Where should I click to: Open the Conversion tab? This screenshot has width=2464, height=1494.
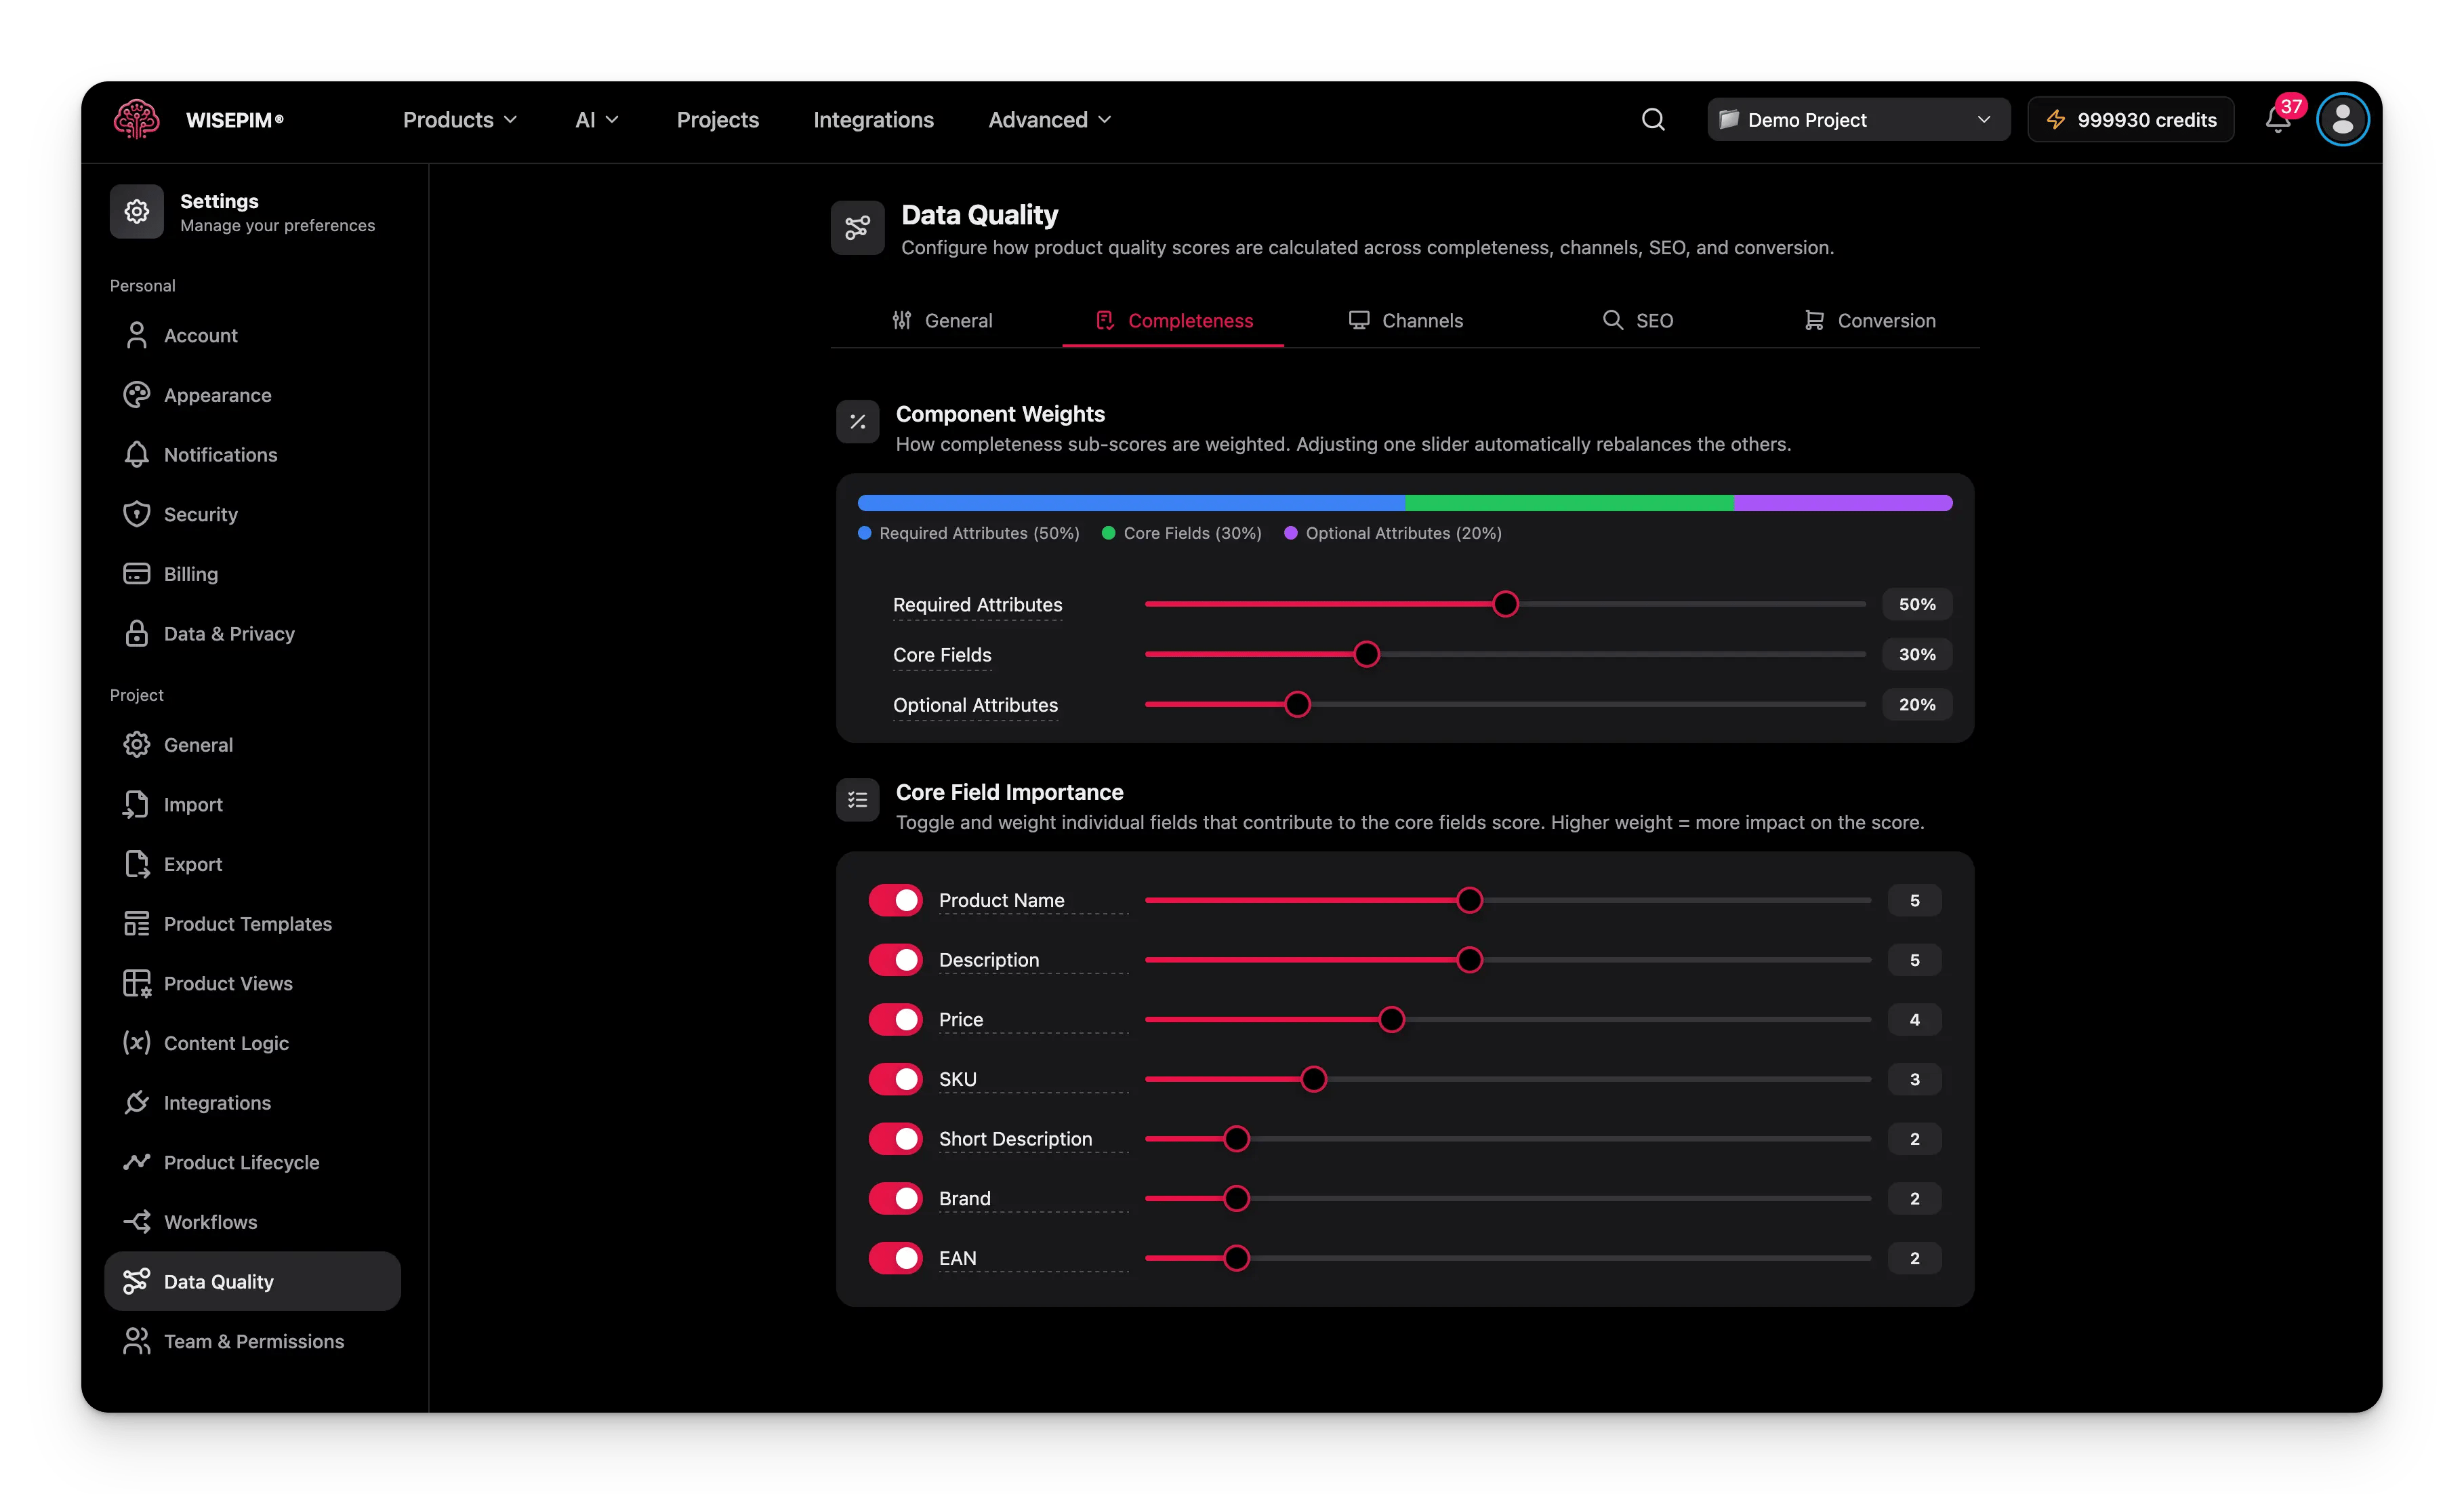pyautogui.click(x=1869, y=321)
